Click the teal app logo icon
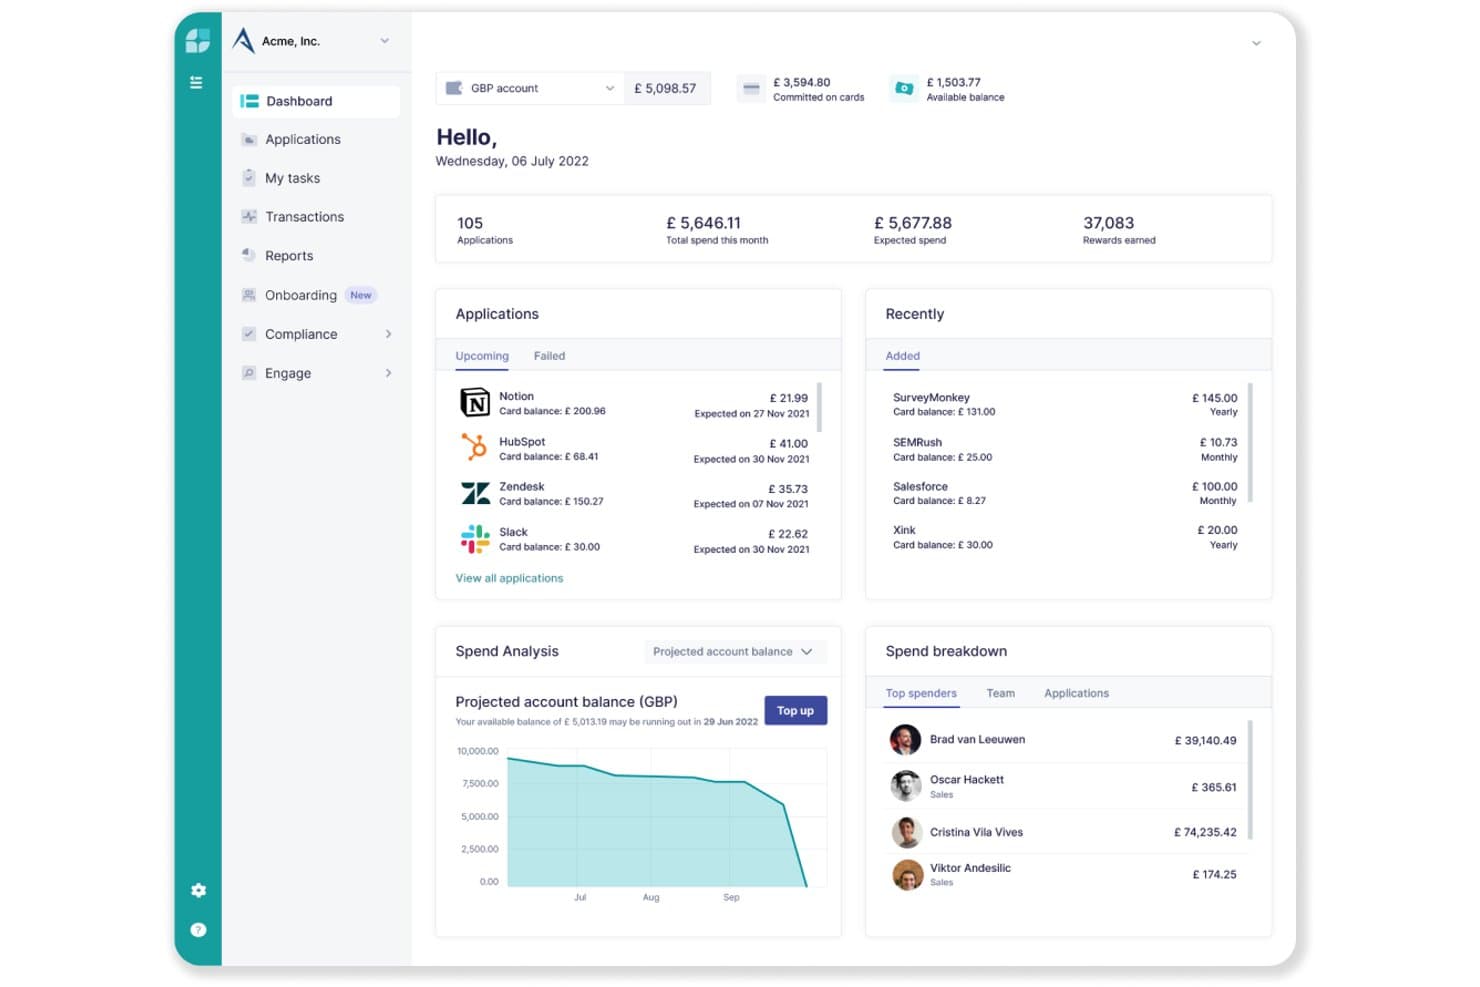Image resolution: width=1480 pixels, height=987 pixels. tap(198, 41)
